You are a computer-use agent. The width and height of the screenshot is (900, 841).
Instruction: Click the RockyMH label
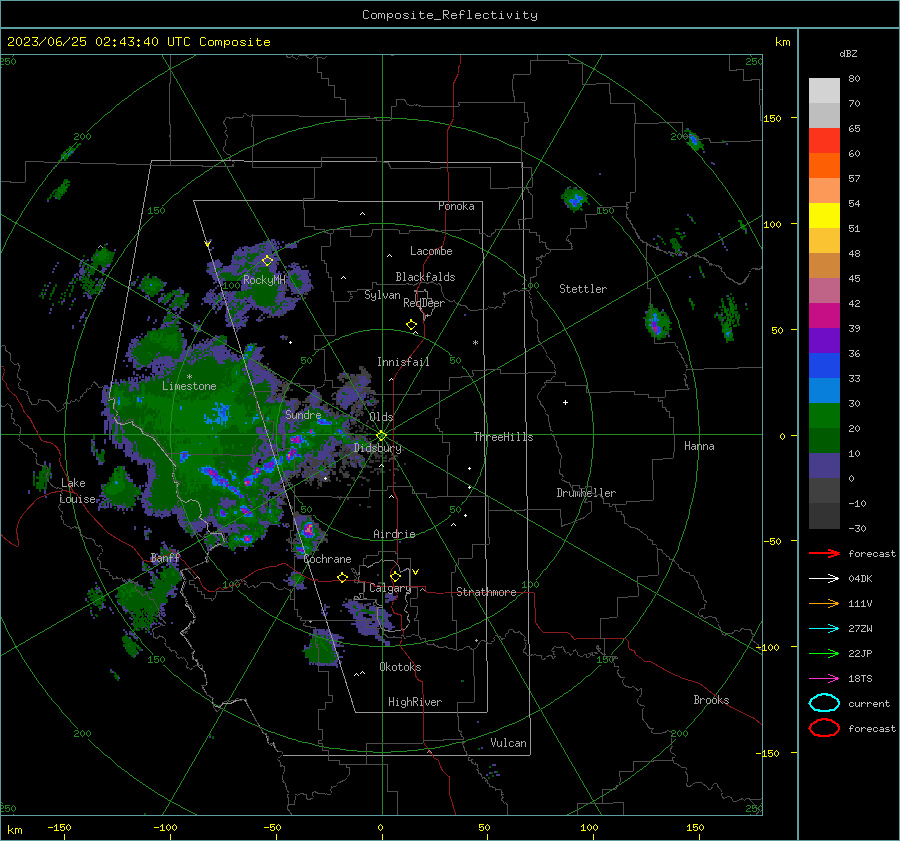click(264, 280)
